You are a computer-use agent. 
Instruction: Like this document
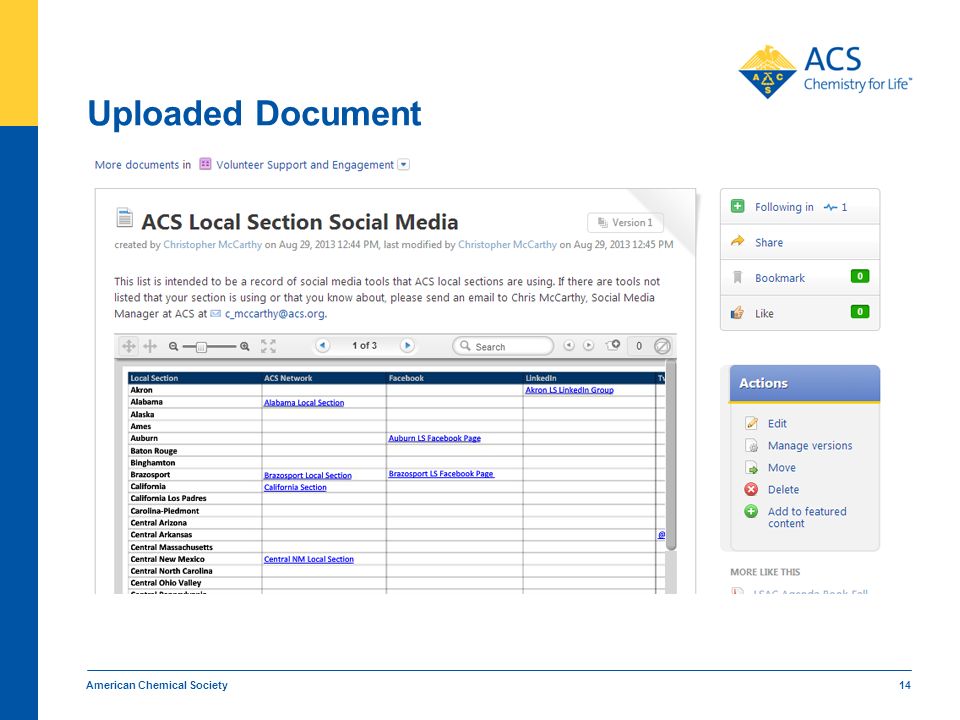pyautogui.click(x=764, y=313)
